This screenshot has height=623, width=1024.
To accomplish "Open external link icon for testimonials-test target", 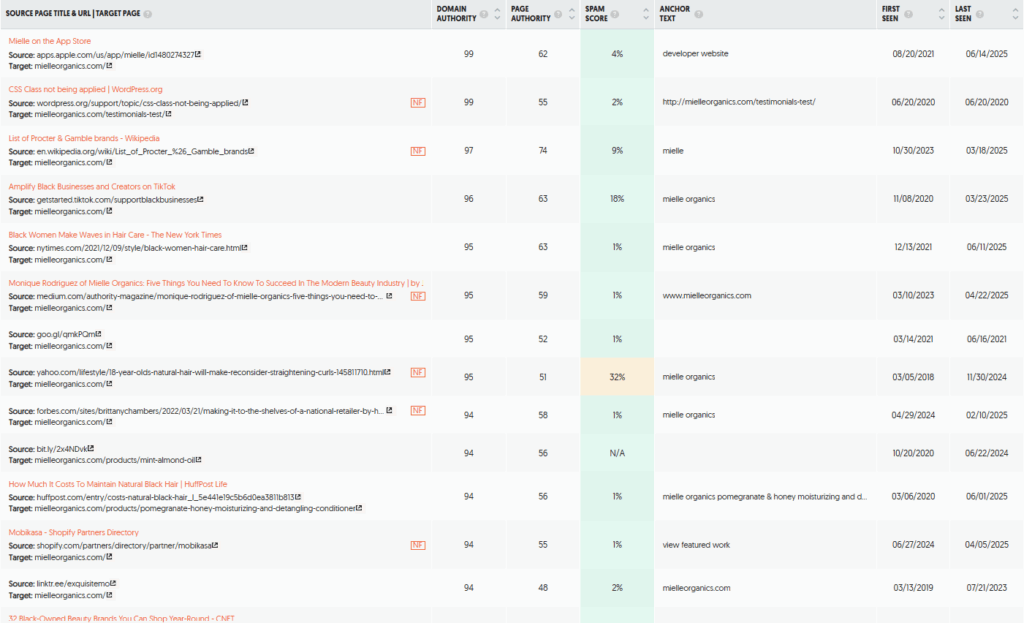I will [x=168, y=114].
